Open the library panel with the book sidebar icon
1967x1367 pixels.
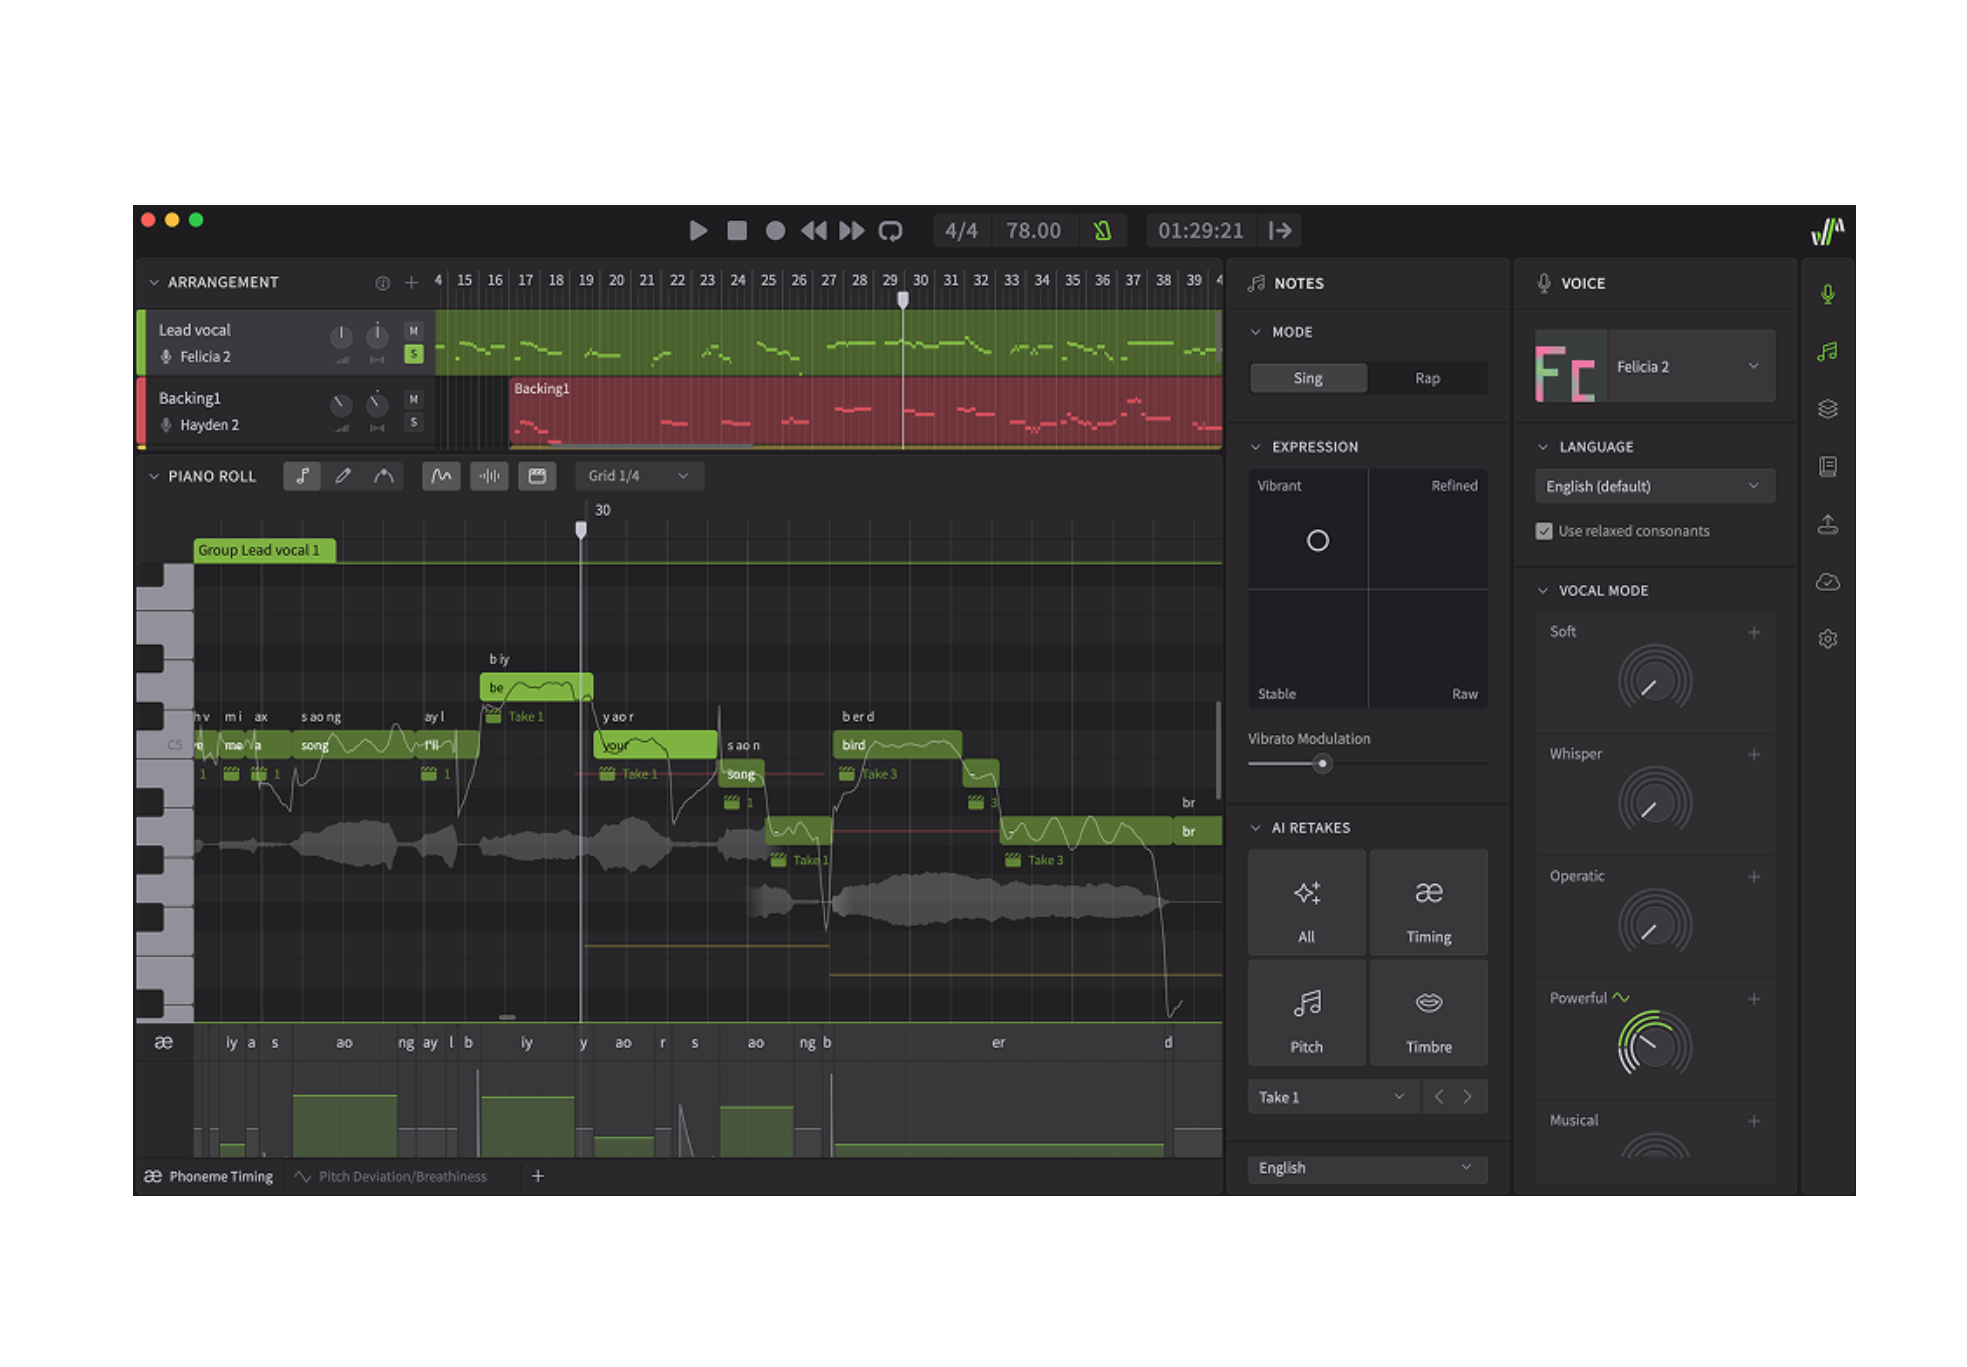(1828, 466)
